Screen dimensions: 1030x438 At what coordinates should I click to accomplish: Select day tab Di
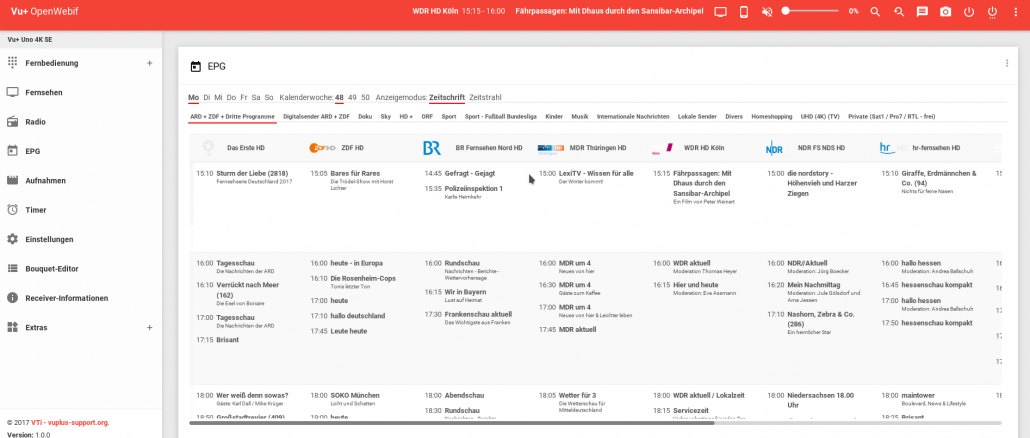(207, 98)
